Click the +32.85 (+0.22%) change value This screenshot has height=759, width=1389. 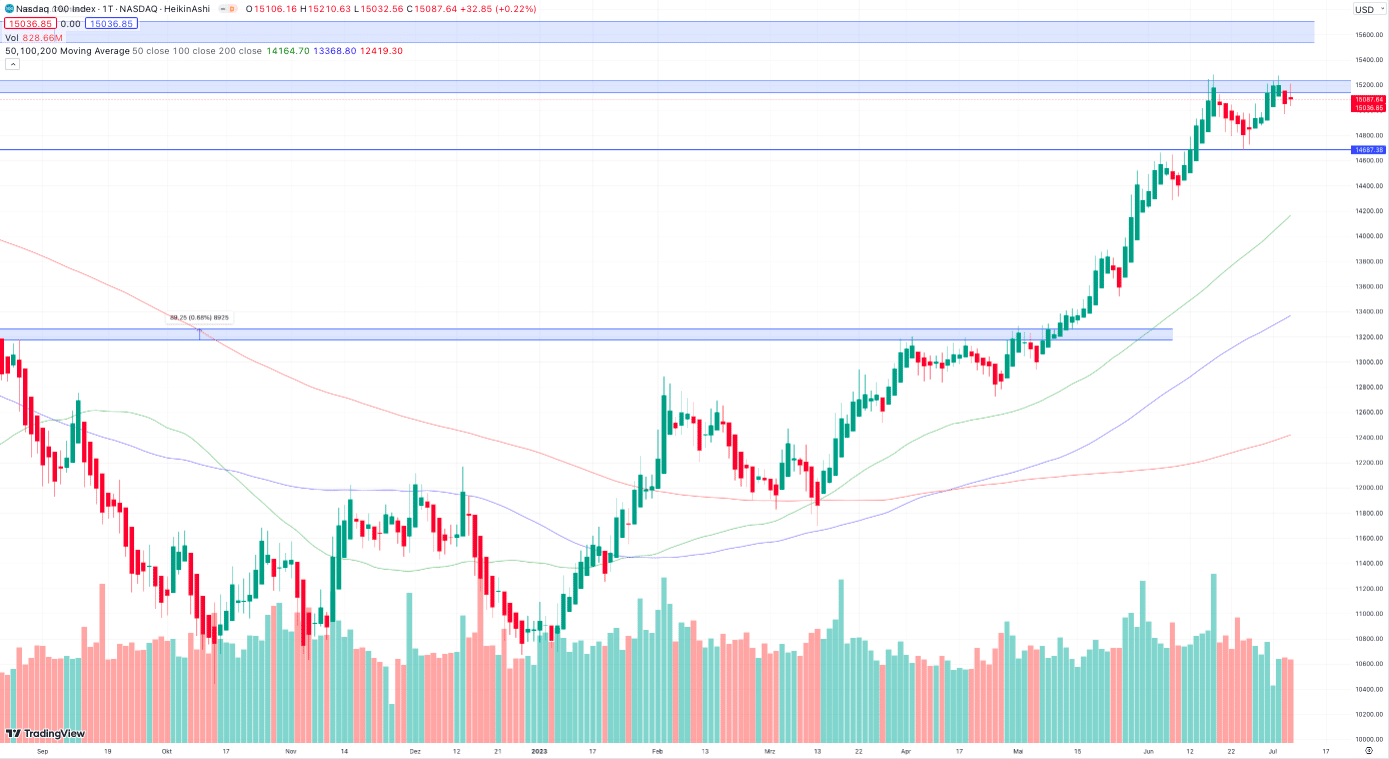[496, 9]
